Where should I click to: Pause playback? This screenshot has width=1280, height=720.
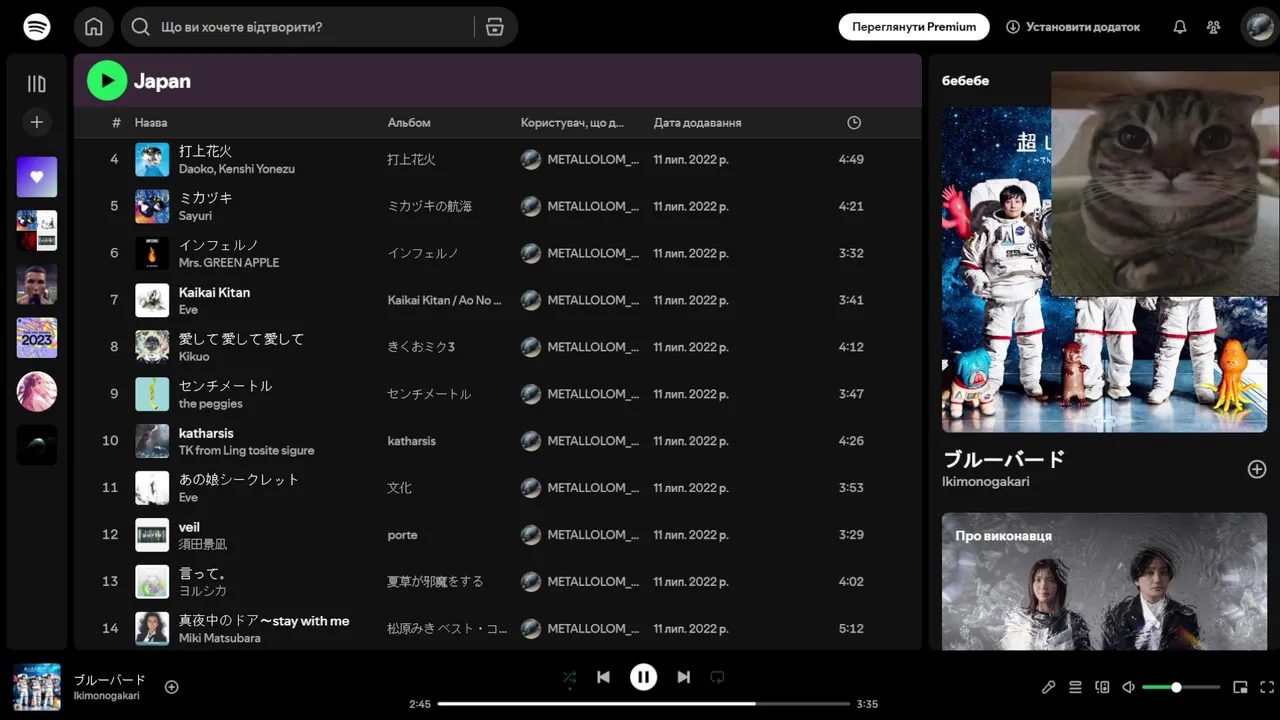coord(643,677)
